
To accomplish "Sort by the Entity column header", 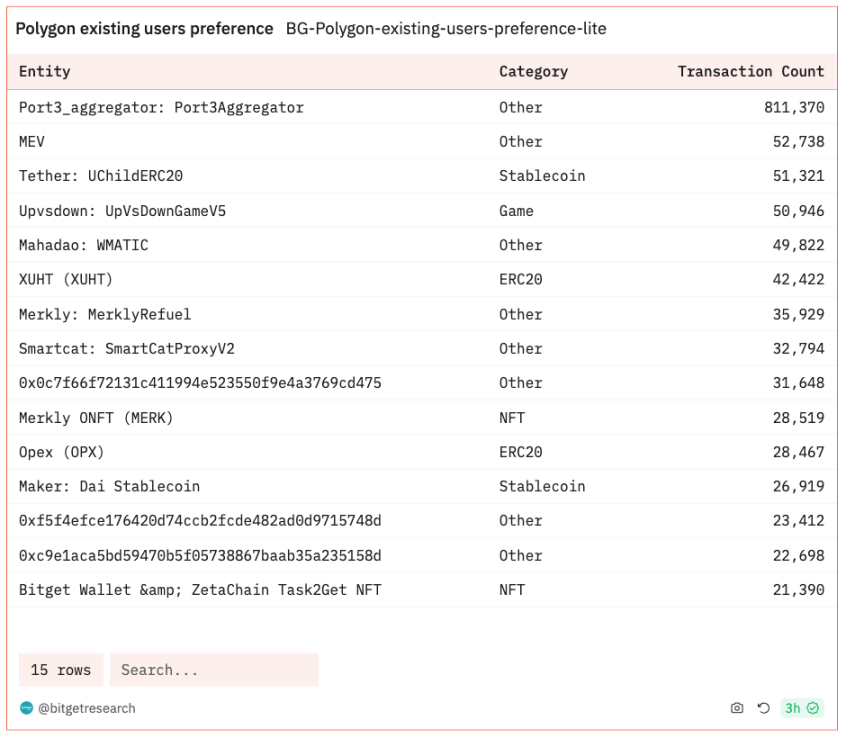I will (x=45, y=72).
